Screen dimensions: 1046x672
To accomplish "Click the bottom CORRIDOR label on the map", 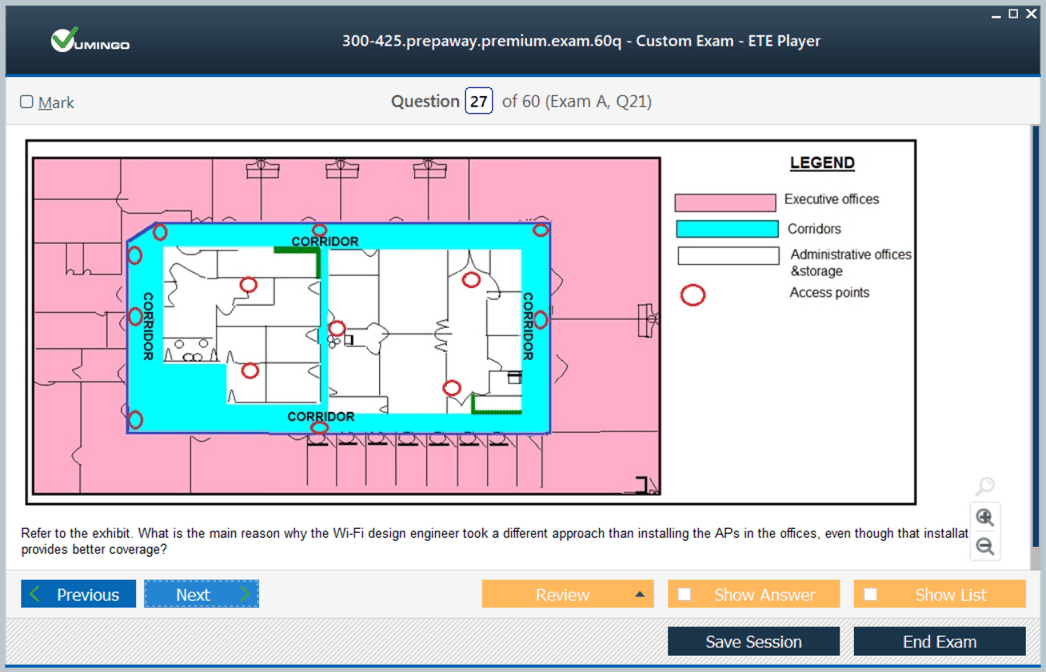I will [x=321, y=416].
